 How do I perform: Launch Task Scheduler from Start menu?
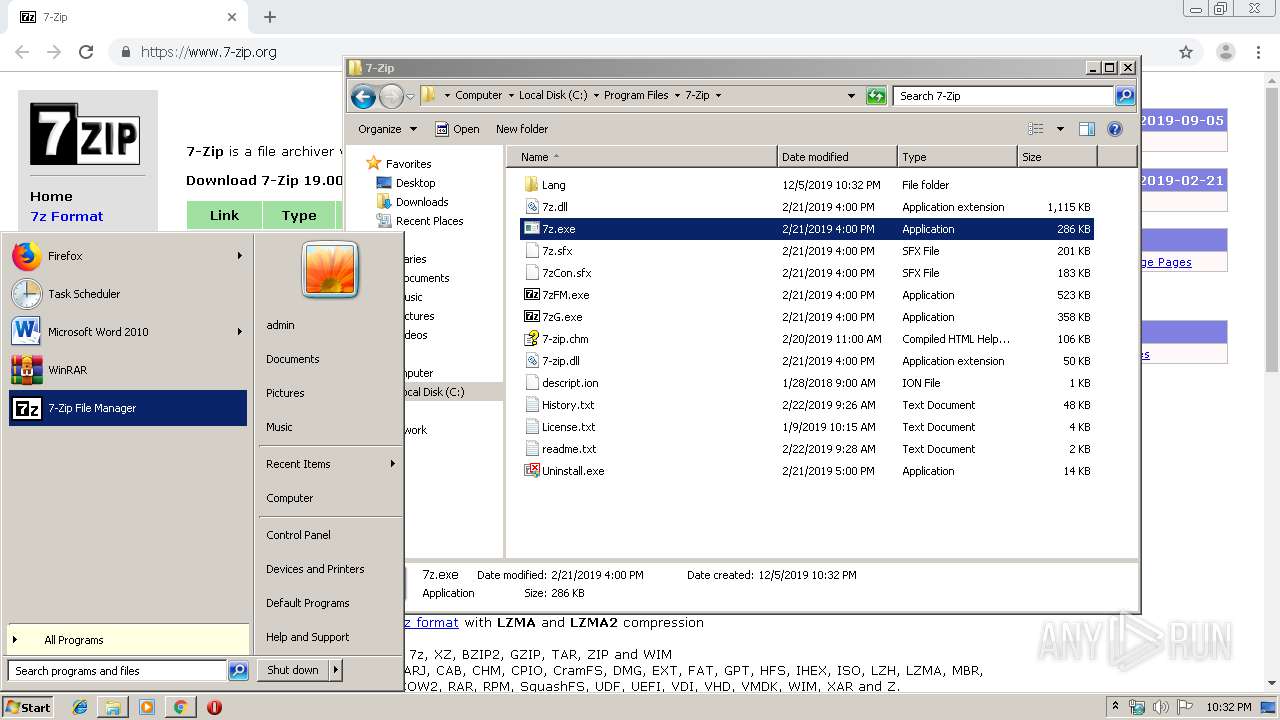coord(127,294)
